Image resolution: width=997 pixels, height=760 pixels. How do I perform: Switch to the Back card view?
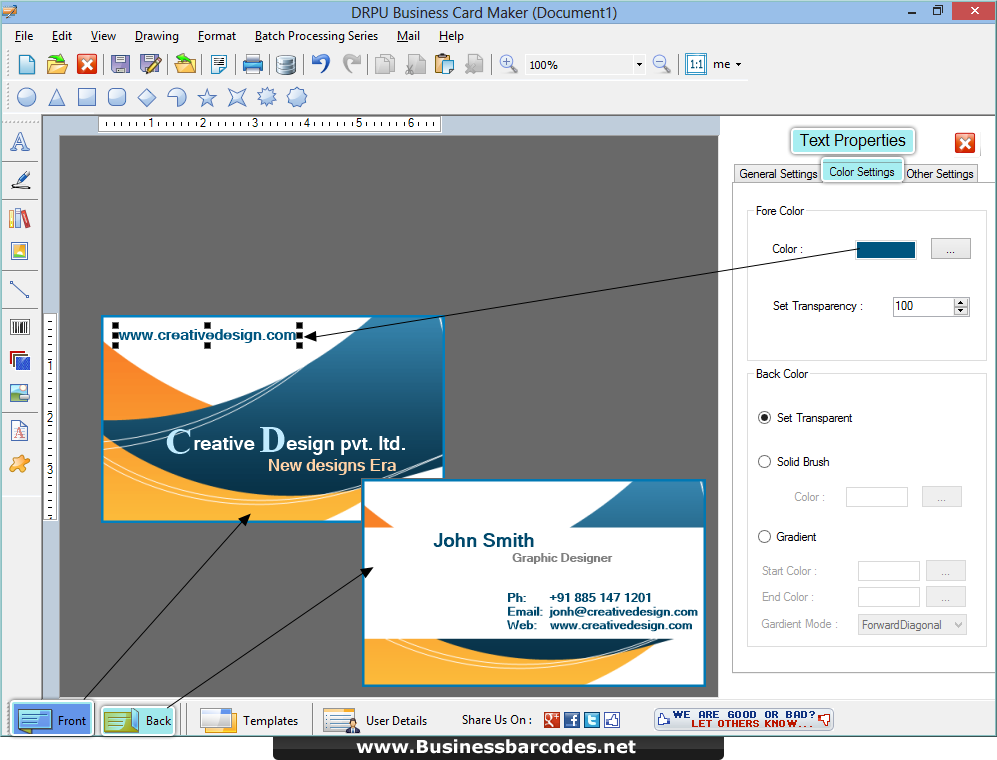(137, 719)
